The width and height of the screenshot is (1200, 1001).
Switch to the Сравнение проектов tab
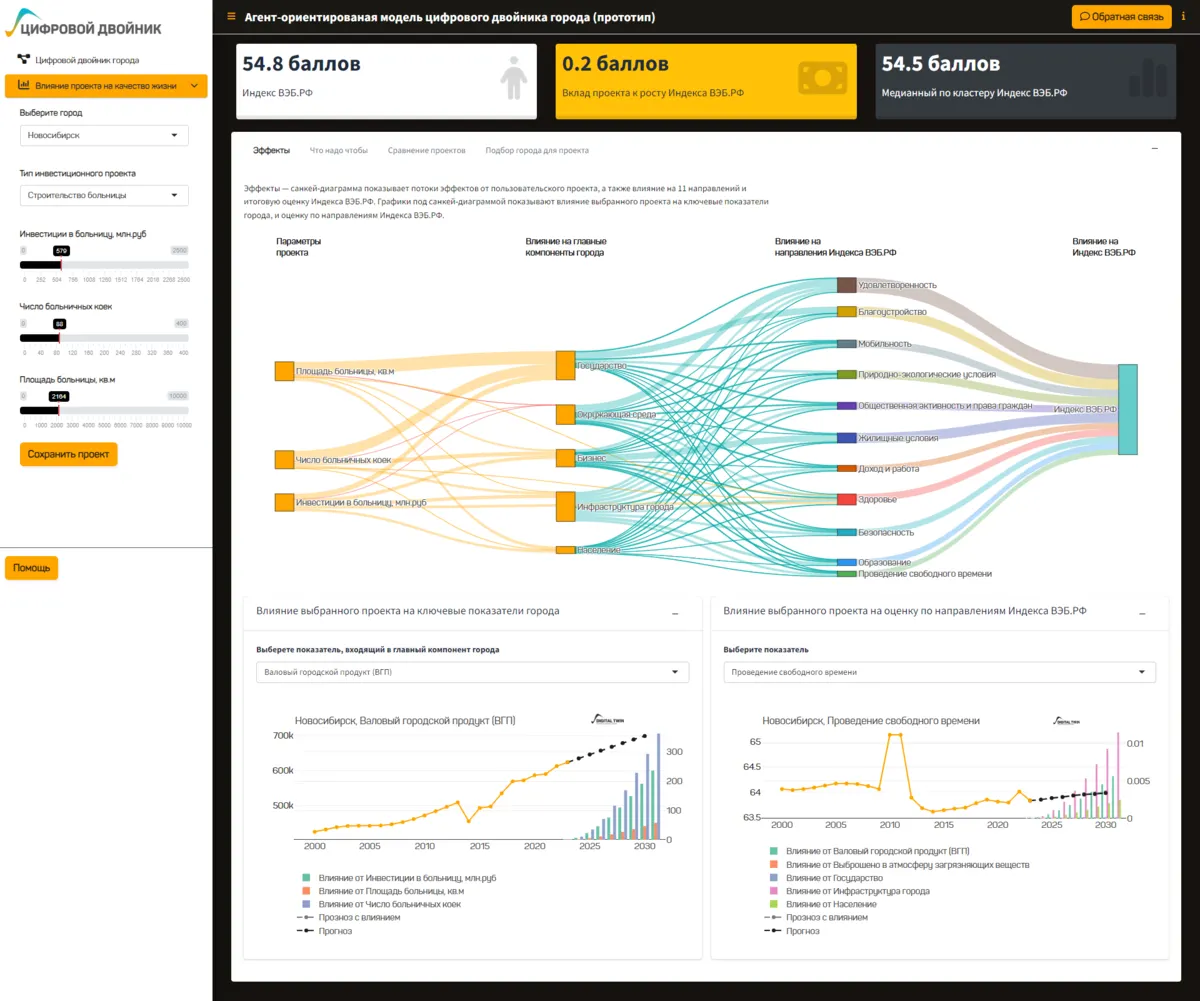coord(427,150)
